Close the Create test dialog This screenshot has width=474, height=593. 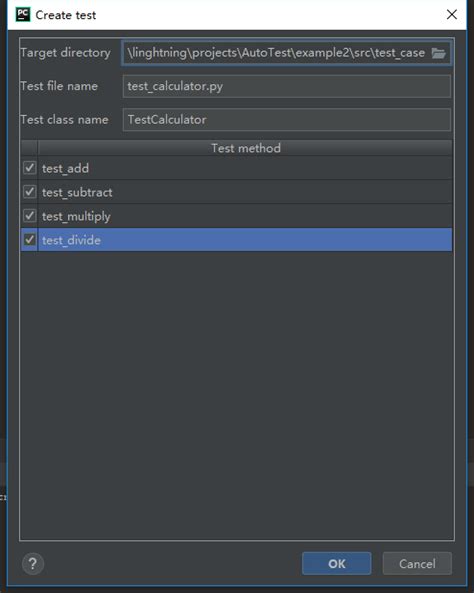pyautogui.click(x=452, y=15)
